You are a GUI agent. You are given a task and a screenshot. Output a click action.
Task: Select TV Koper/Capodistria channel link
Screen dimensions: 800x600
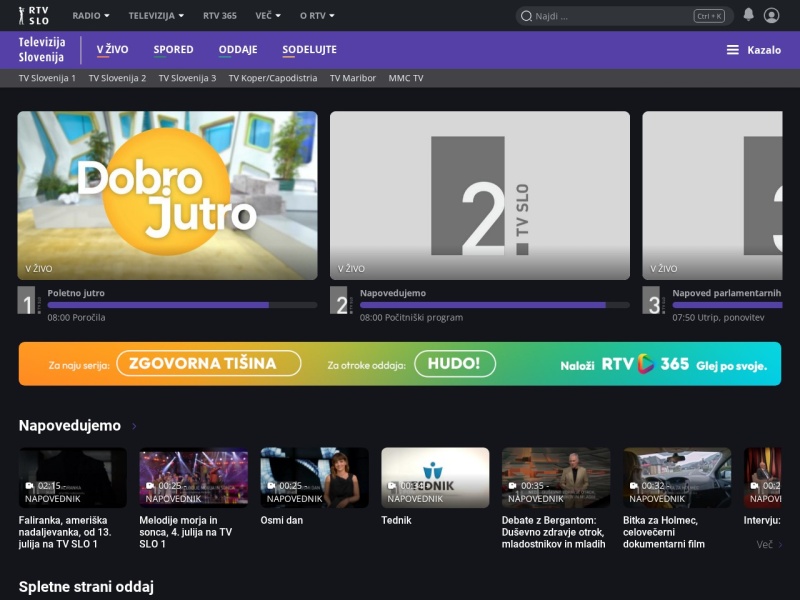point(272,78)
